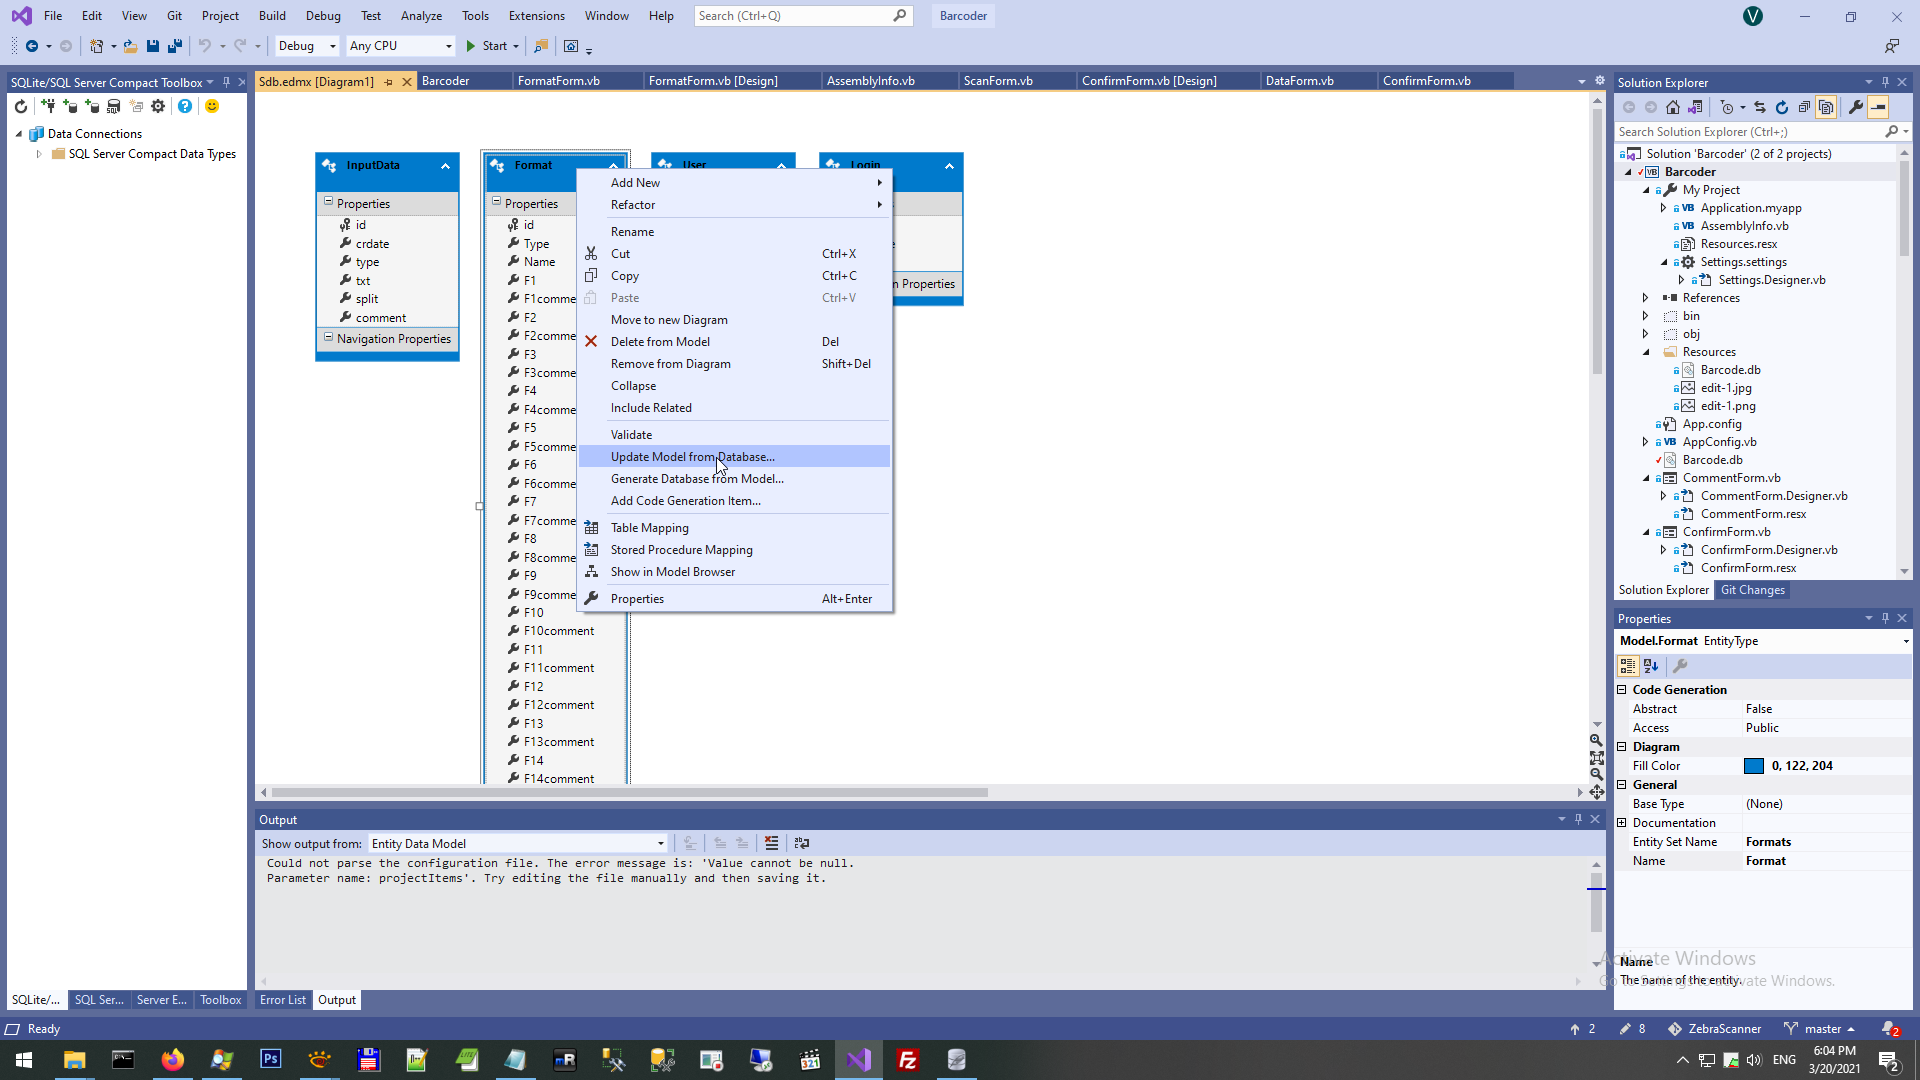Click Save All in main toolbar
The width and height of the screenshot is (1920, 1080).
click(175, 46)
